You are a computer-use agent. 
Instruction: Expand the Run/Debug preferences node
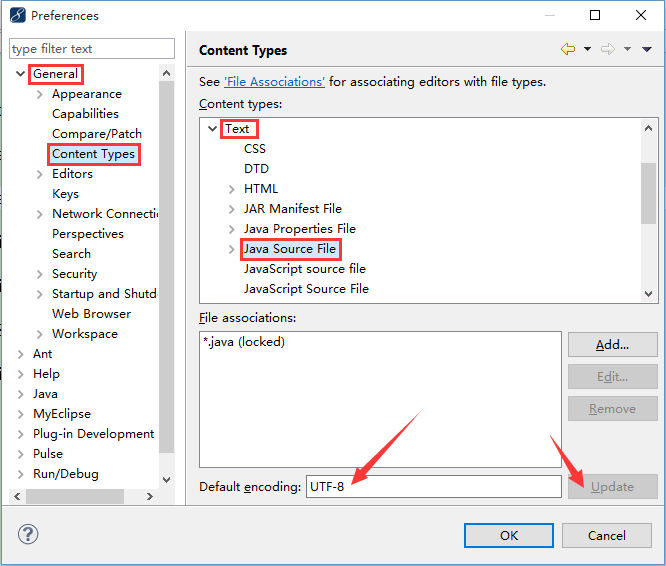pos(20,474)
